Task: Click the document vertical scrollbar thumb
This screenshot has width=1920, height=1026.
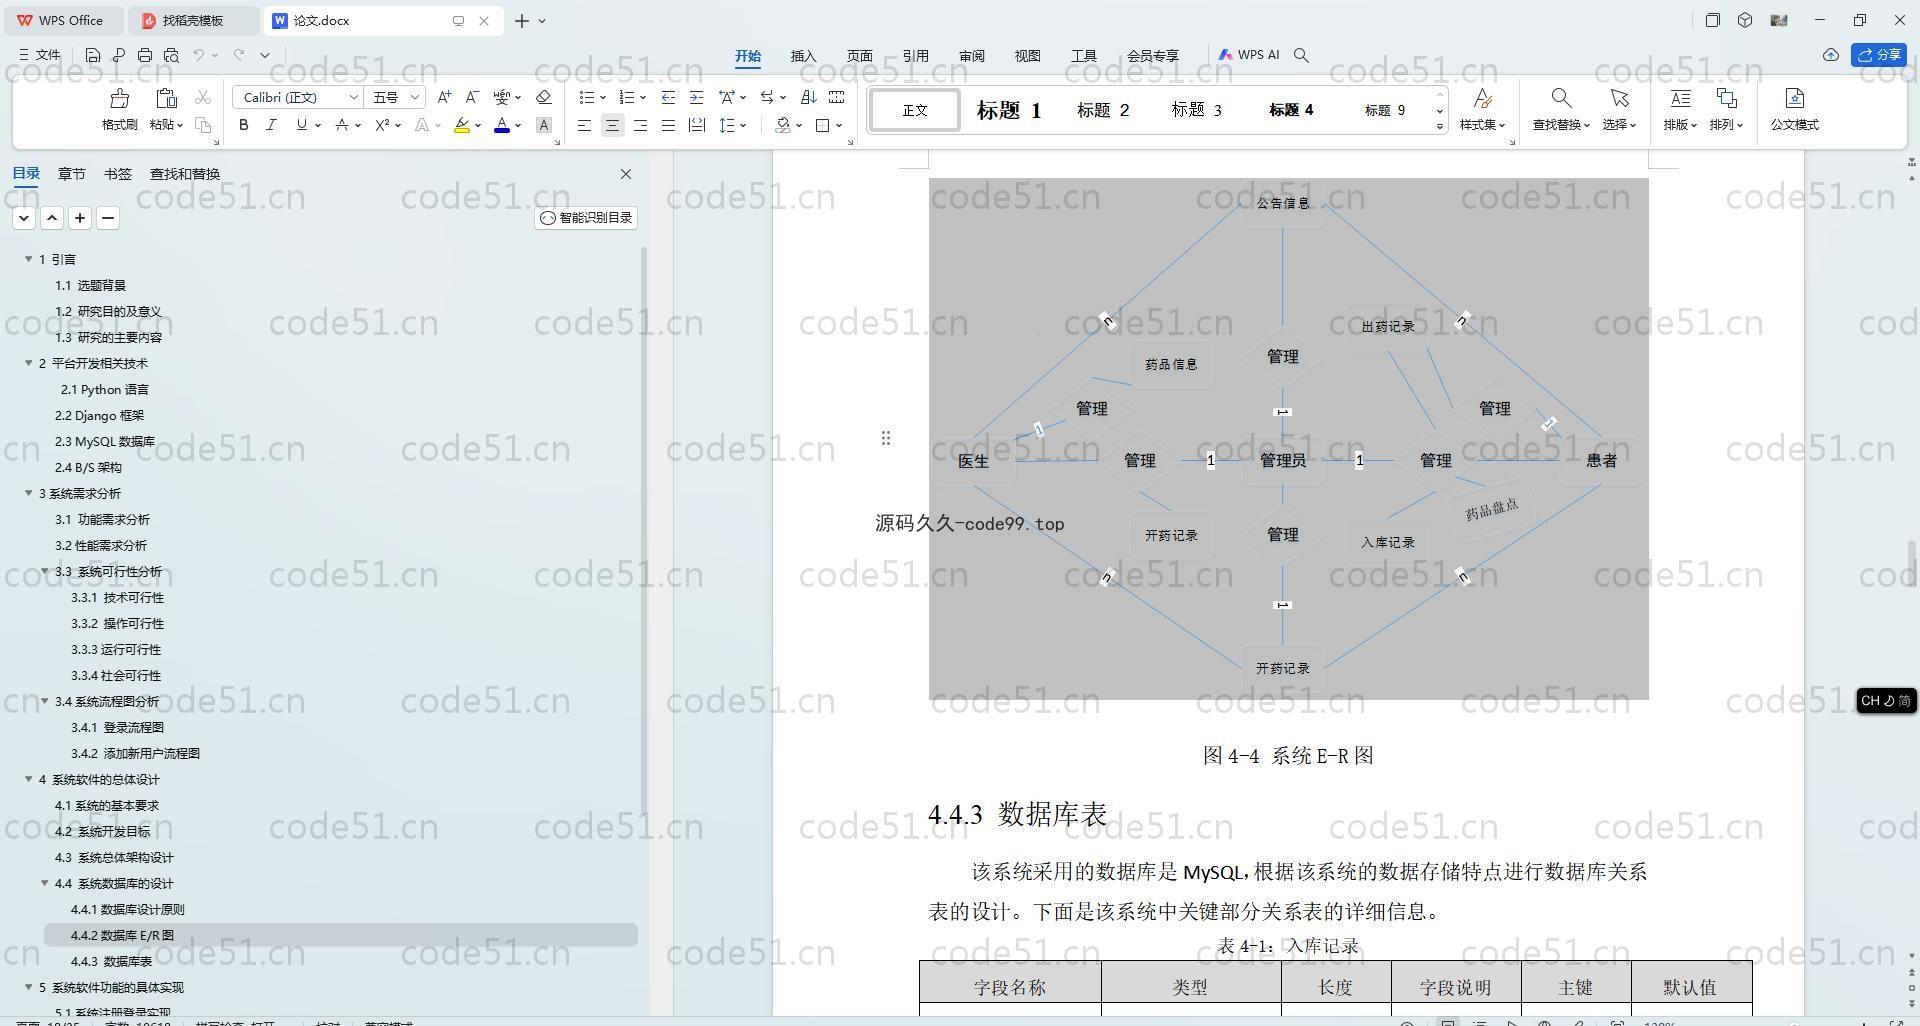Action: point(1911,566)
